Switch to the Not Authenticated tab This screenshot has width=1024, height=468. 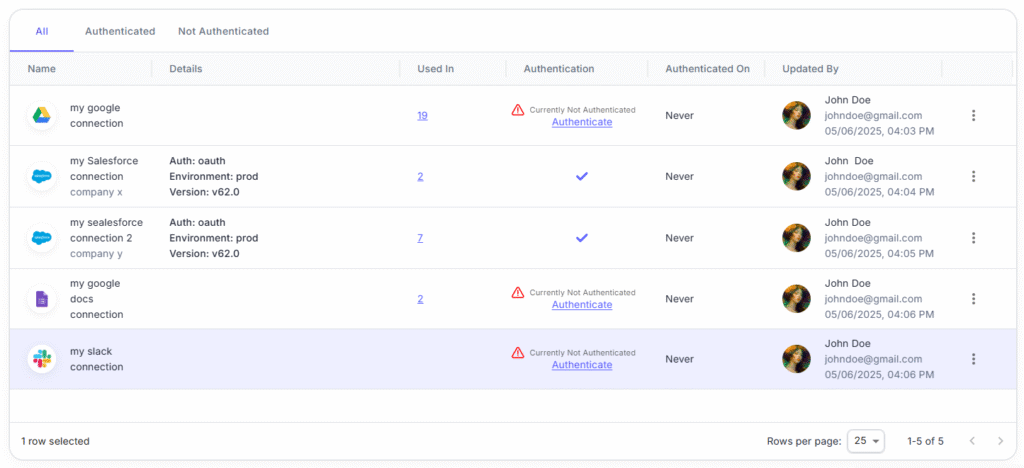223,31
